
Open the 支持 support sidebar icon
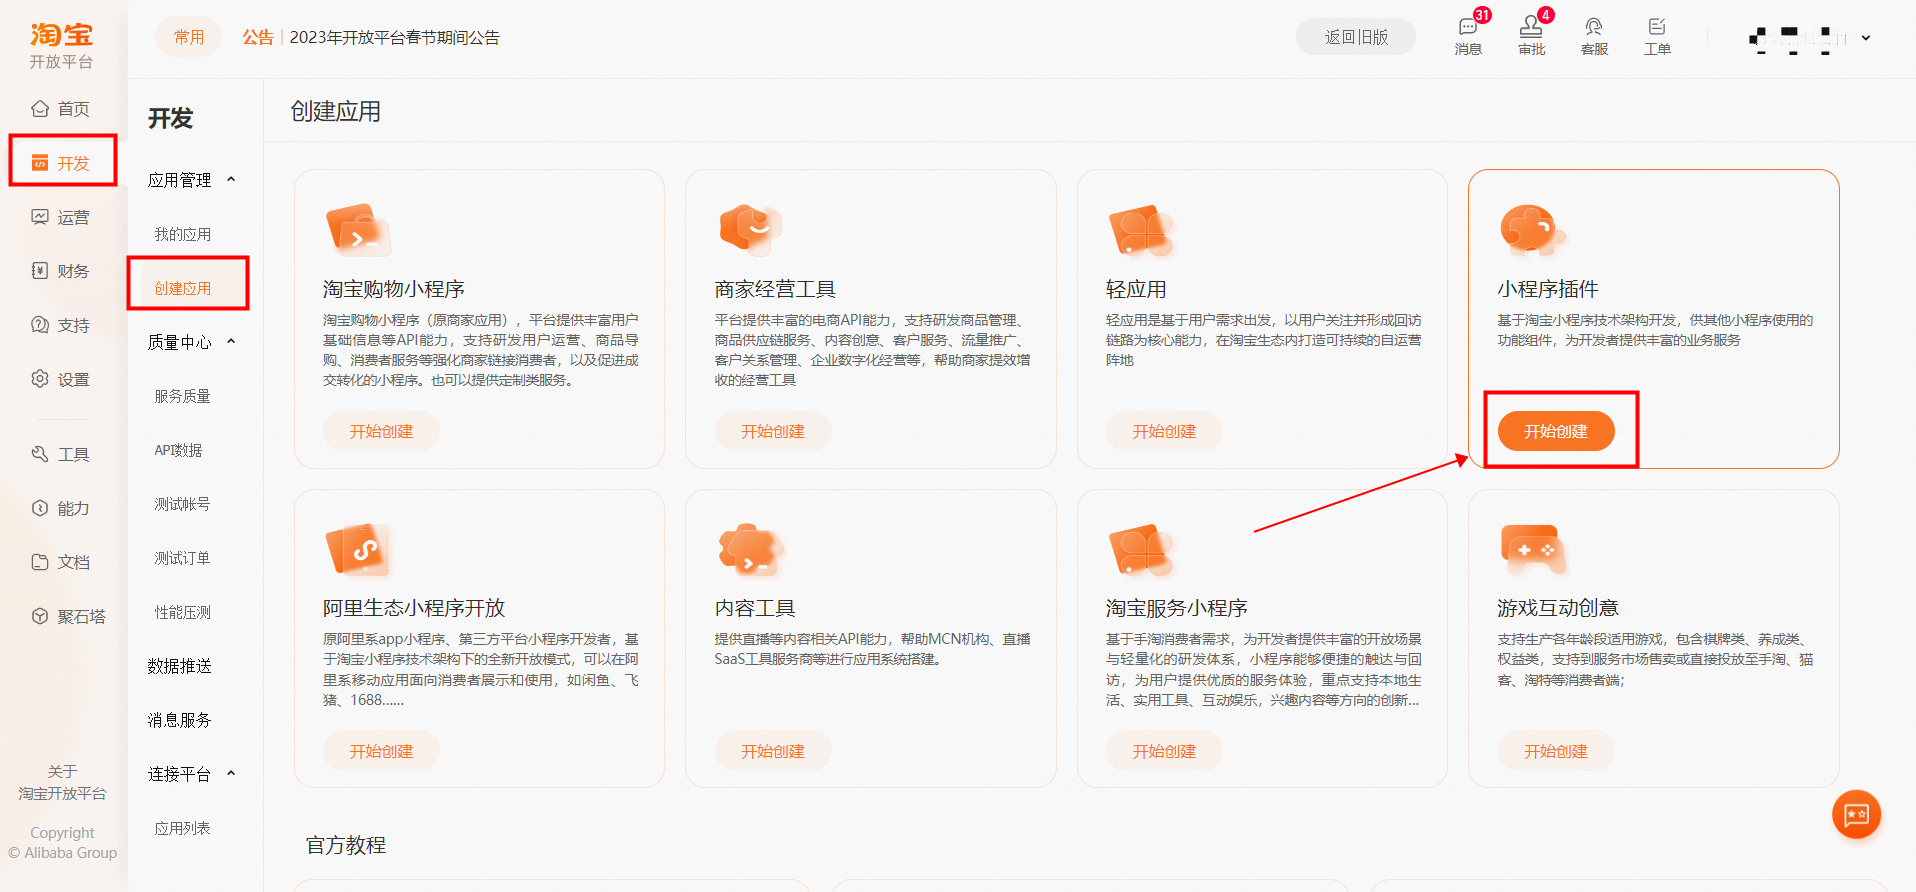point(40,325)
